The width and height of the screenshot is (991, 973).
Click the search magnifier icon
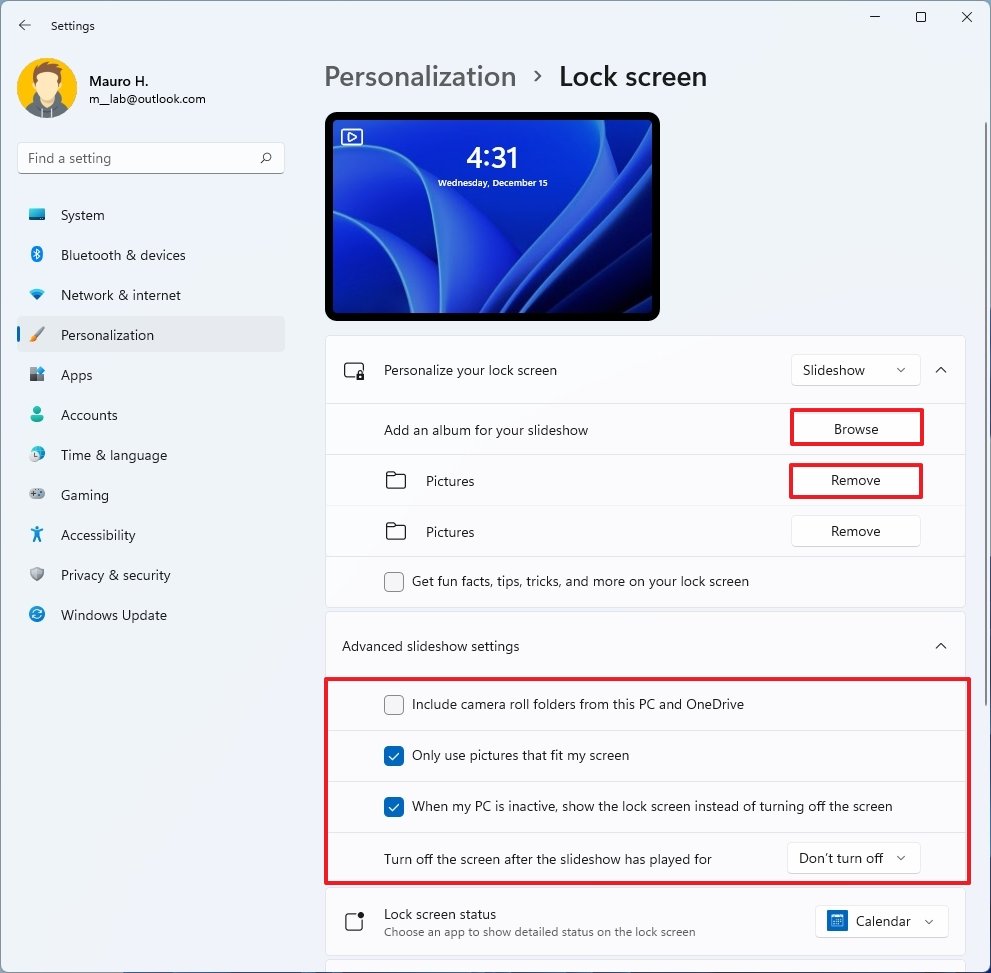coord(266,158)
